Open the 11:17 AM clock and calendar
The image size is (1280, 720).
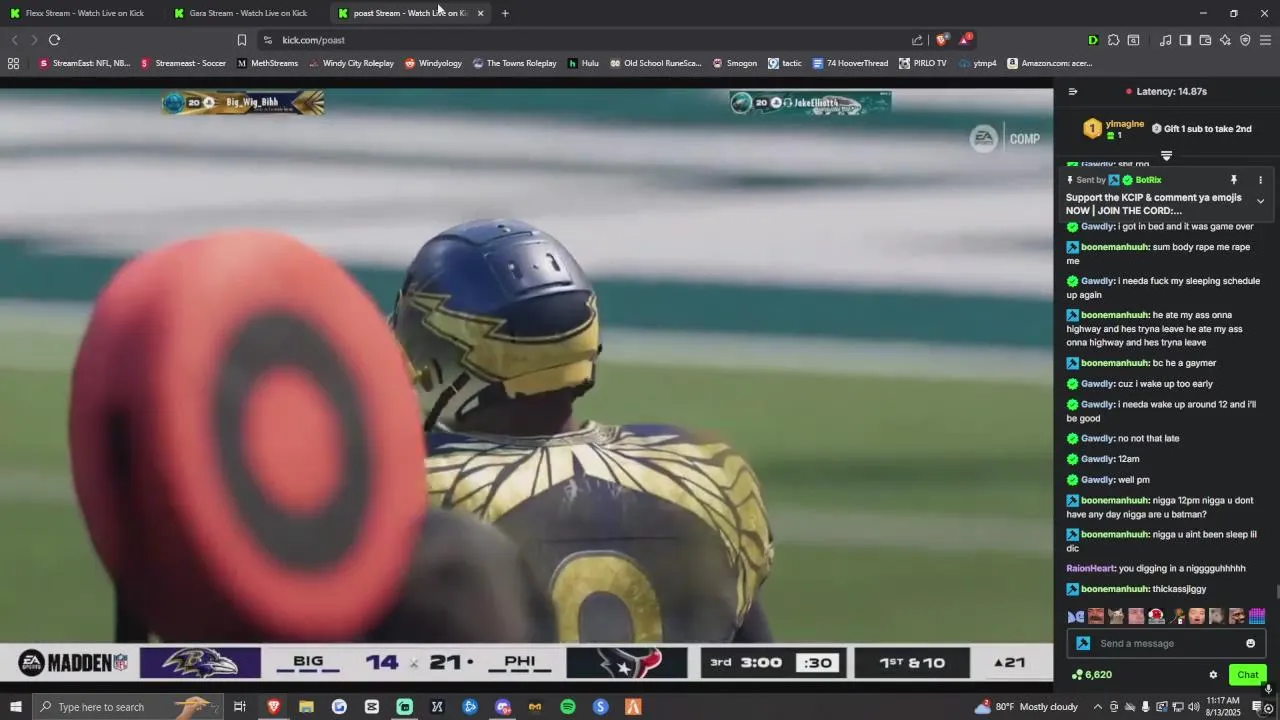point(1224,707)
